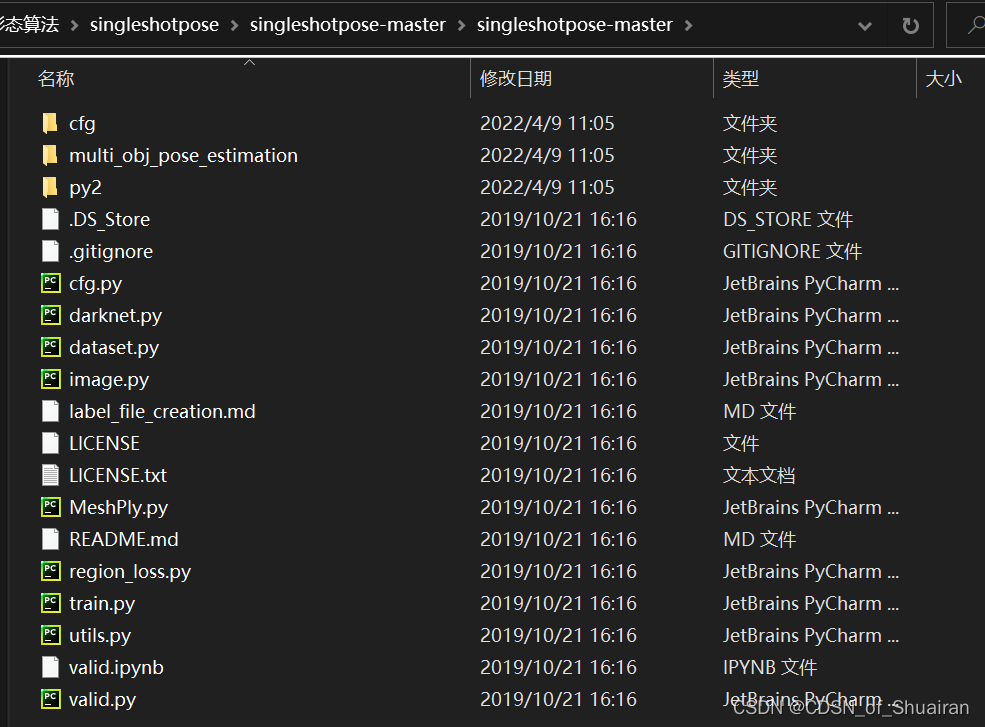Open the address bar dropdown arrow
Screen dimensions: 985x727
coord(864,24)
